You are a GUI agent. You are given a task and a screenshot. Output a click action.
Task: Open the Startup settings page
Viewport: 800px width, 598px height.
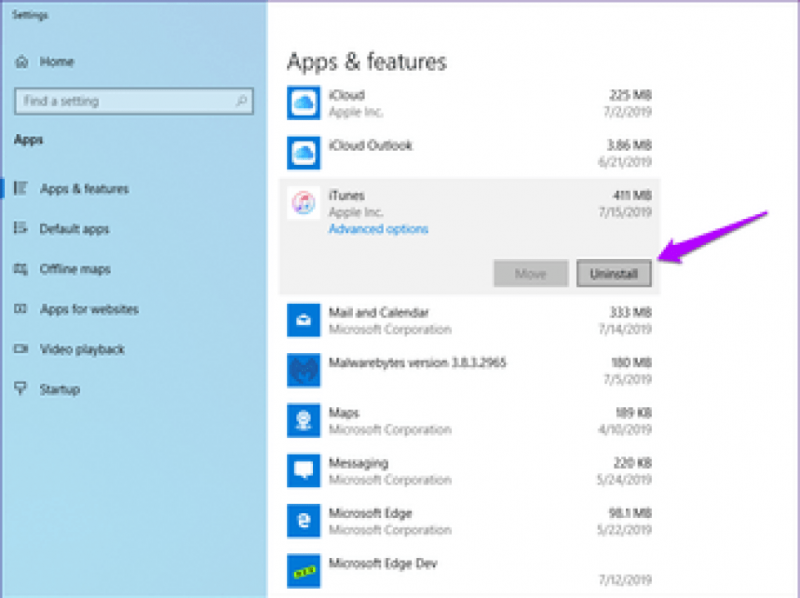coord(60,389)
